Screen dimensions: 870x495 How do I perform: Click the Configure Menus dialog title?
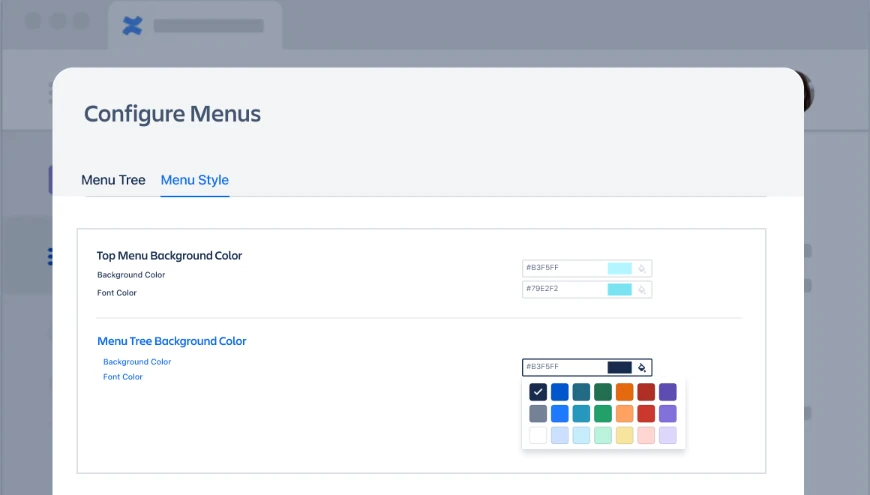173,114
